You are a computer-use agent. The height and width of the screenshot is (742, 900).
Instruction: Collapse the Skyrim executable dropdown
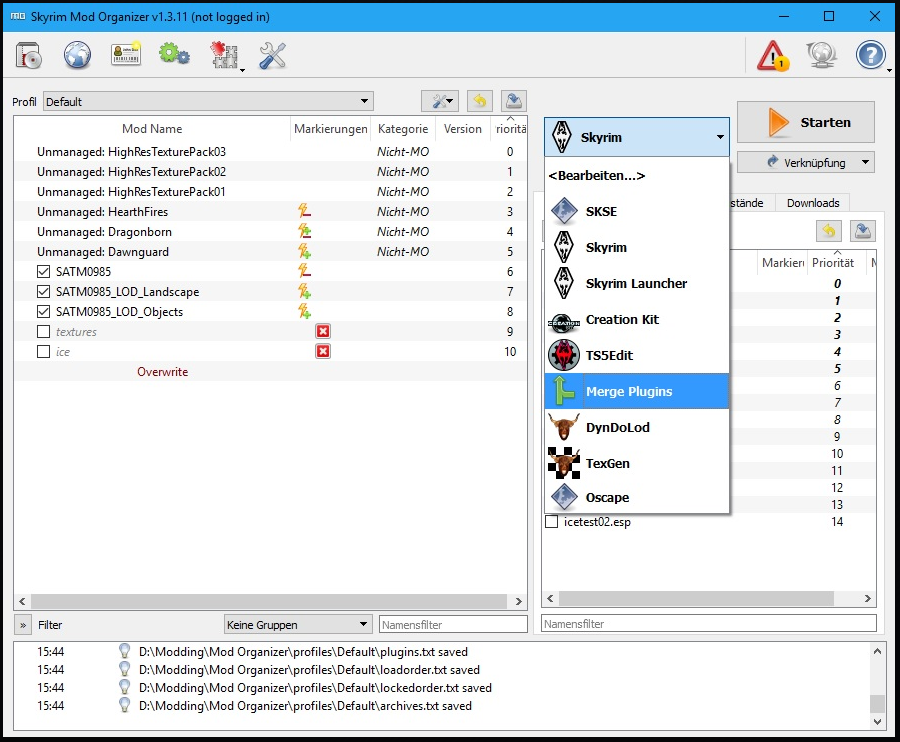click(637, 137)
